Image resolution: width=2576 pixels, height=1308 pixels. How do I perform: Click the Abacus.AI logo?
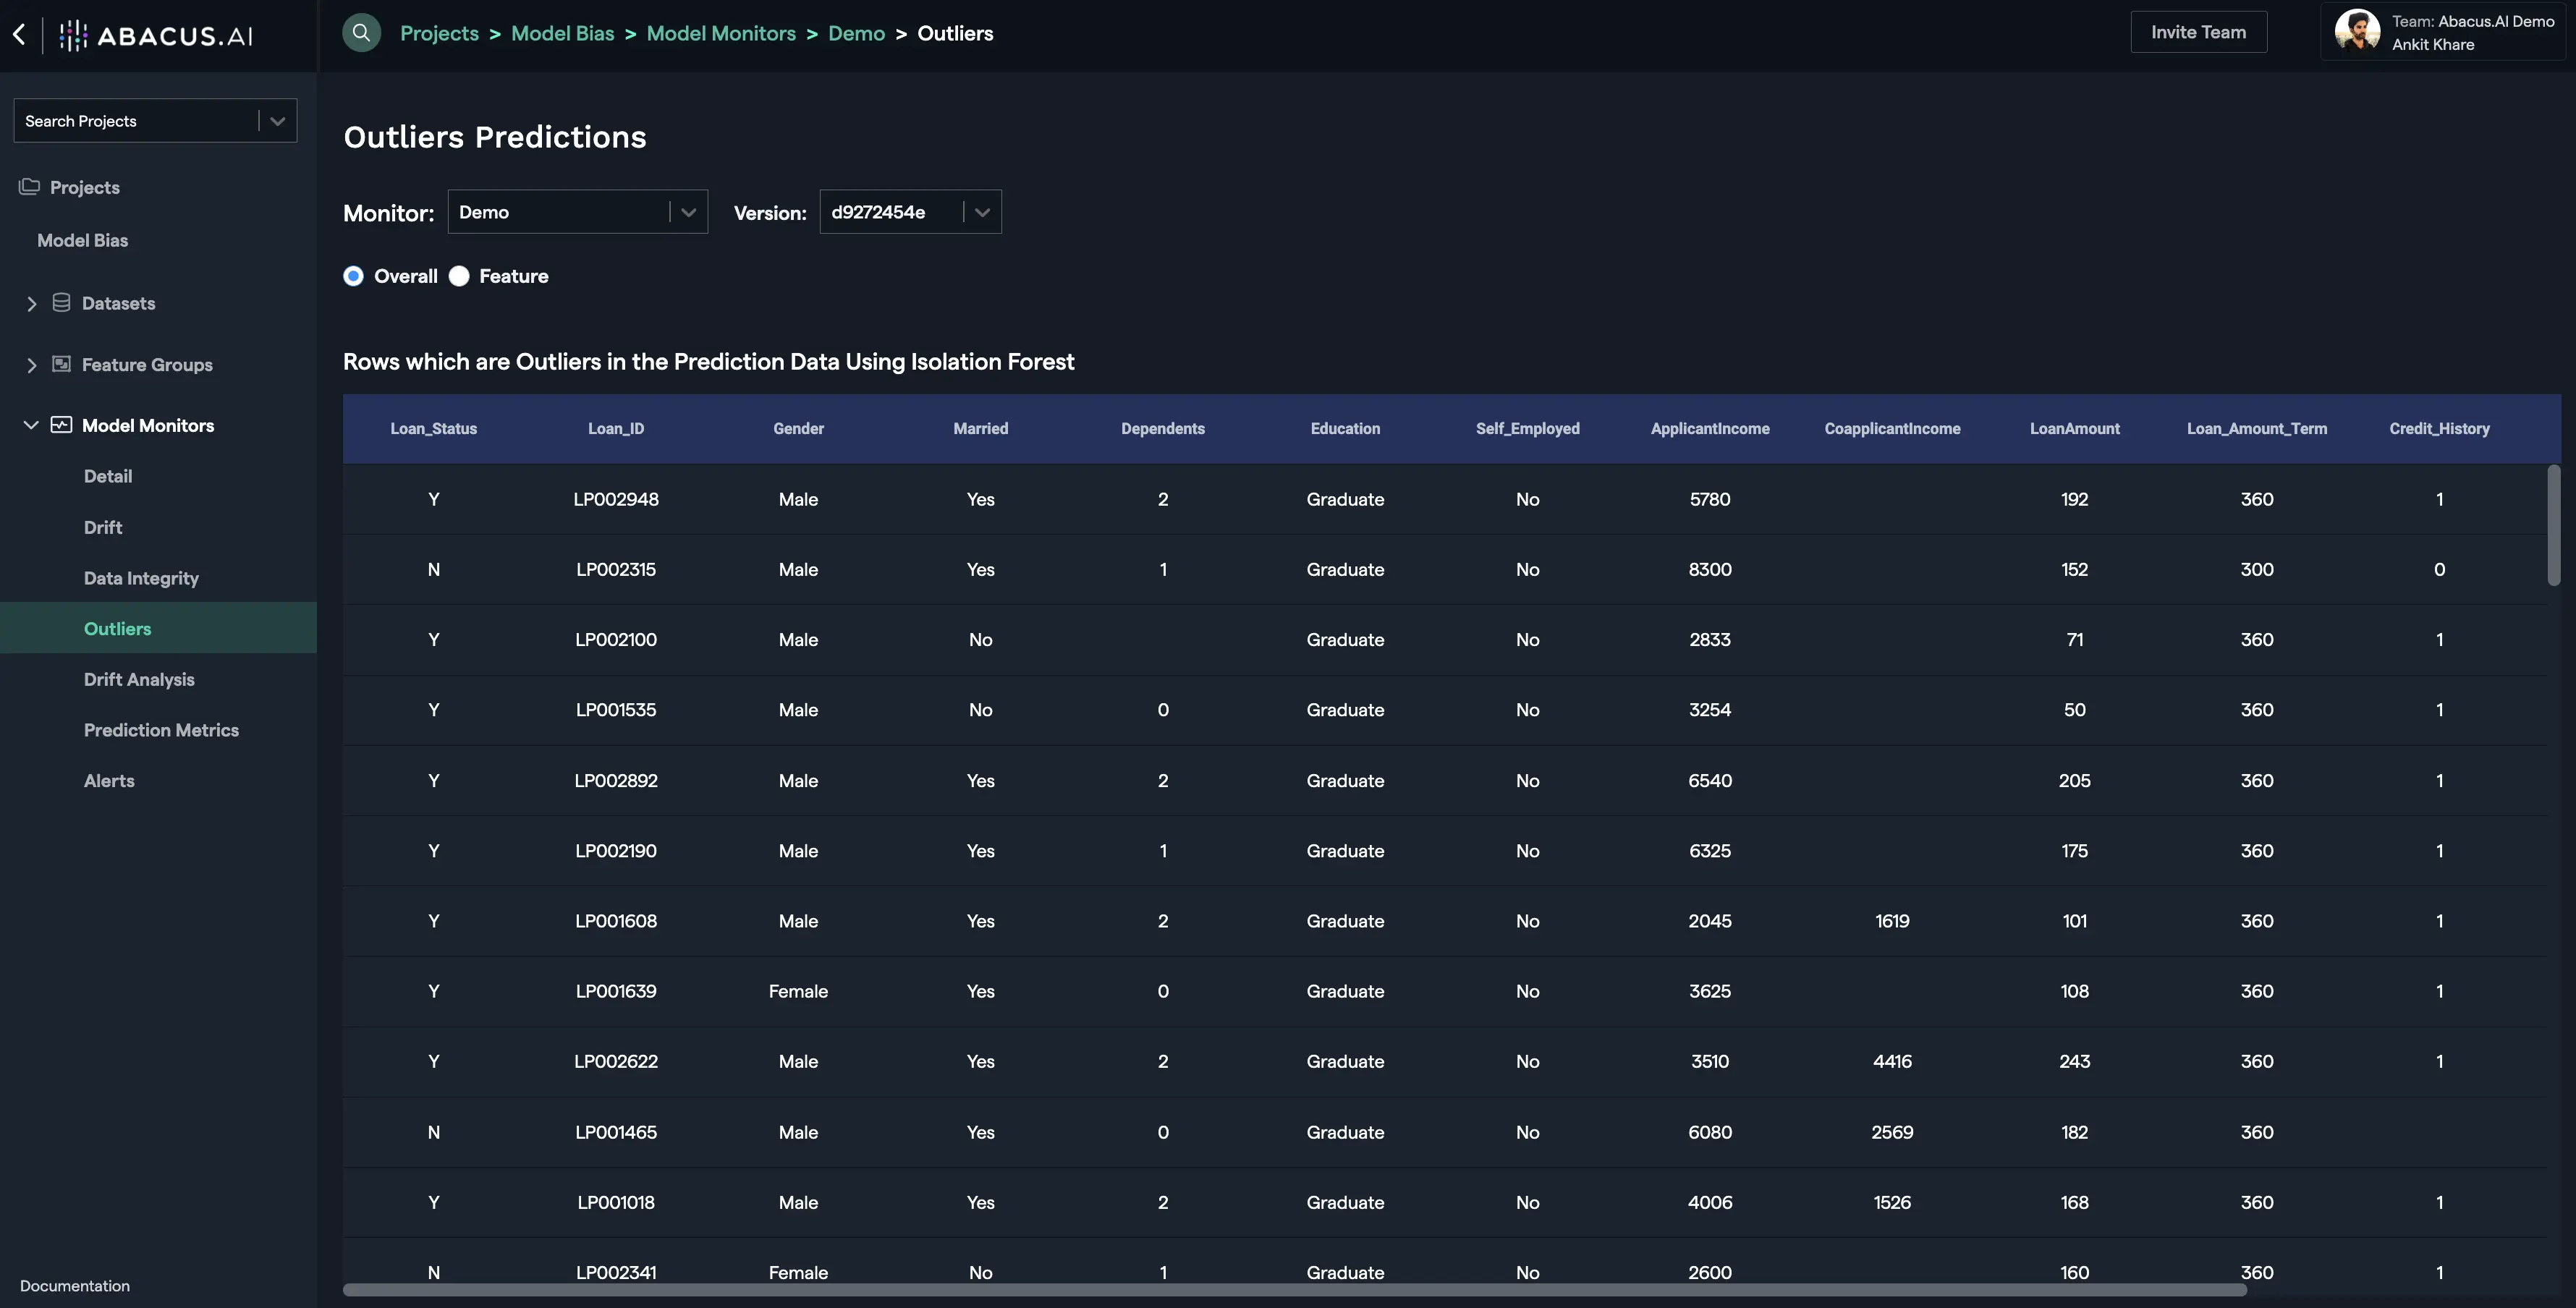coord(156,36)
